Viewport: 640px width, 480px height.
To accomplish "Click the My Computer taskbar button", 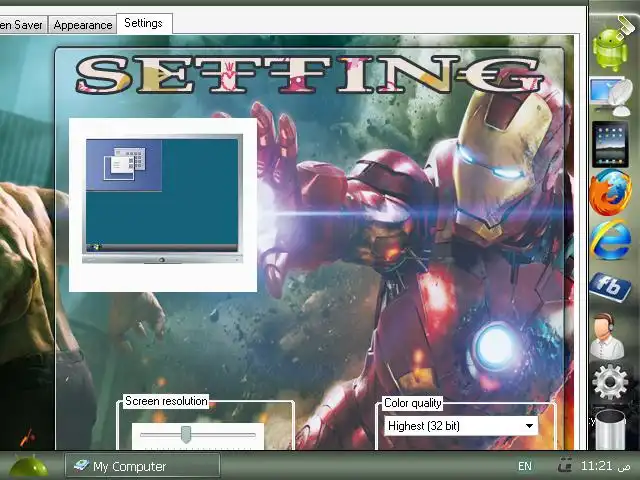I will pos(142,466).
